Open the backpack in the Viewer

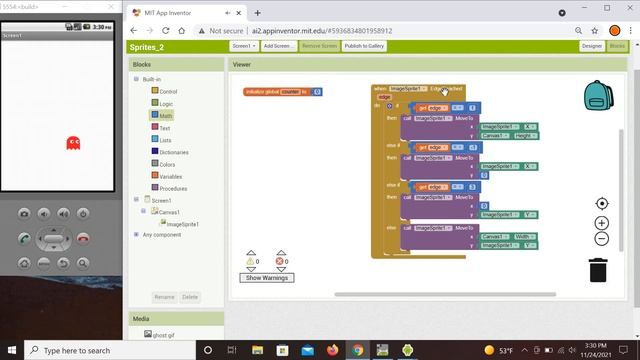598,96
